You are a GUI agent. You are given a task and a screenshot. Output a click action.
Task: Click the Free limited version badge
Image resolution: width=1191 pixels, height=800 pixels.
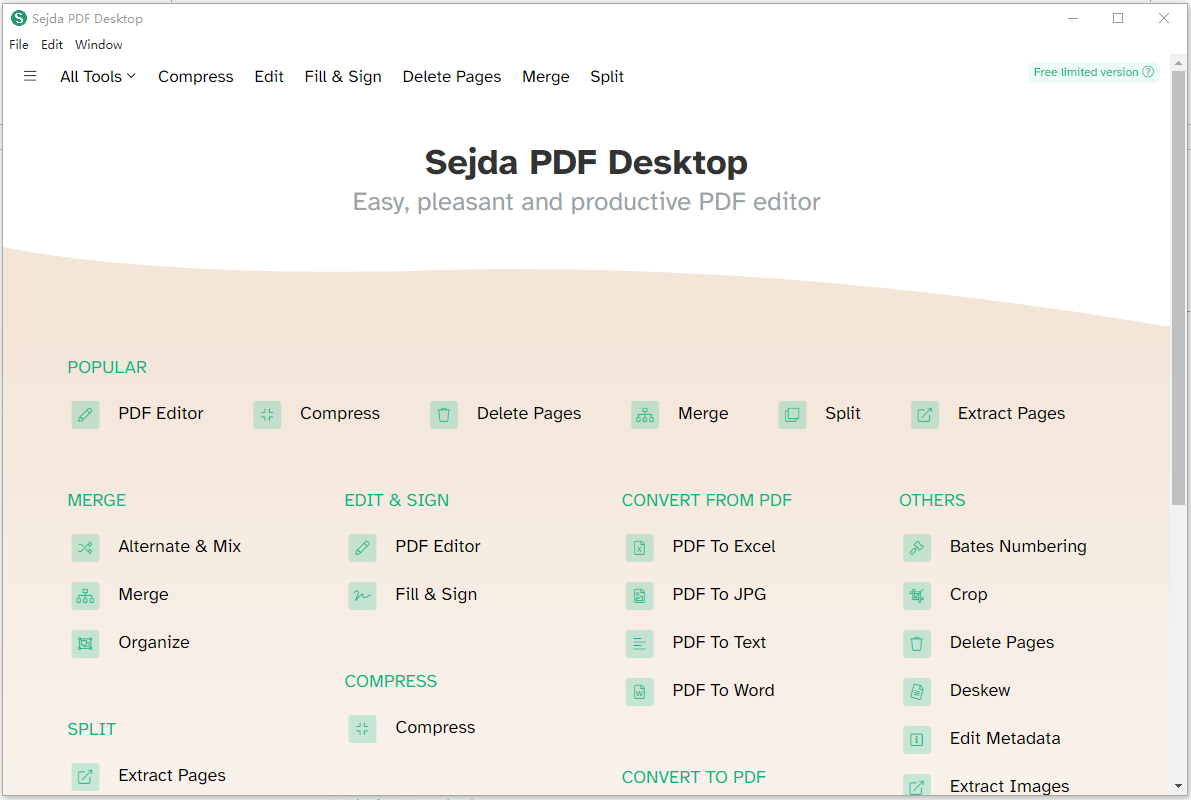(x=1093, y=72)
